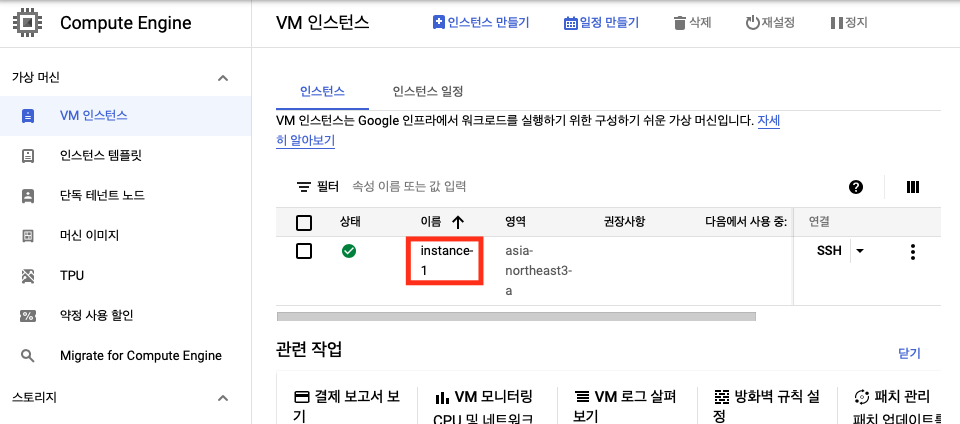960x424 pixels.
Task: Open the column display options icon
Action: click(x=913, y=187)
